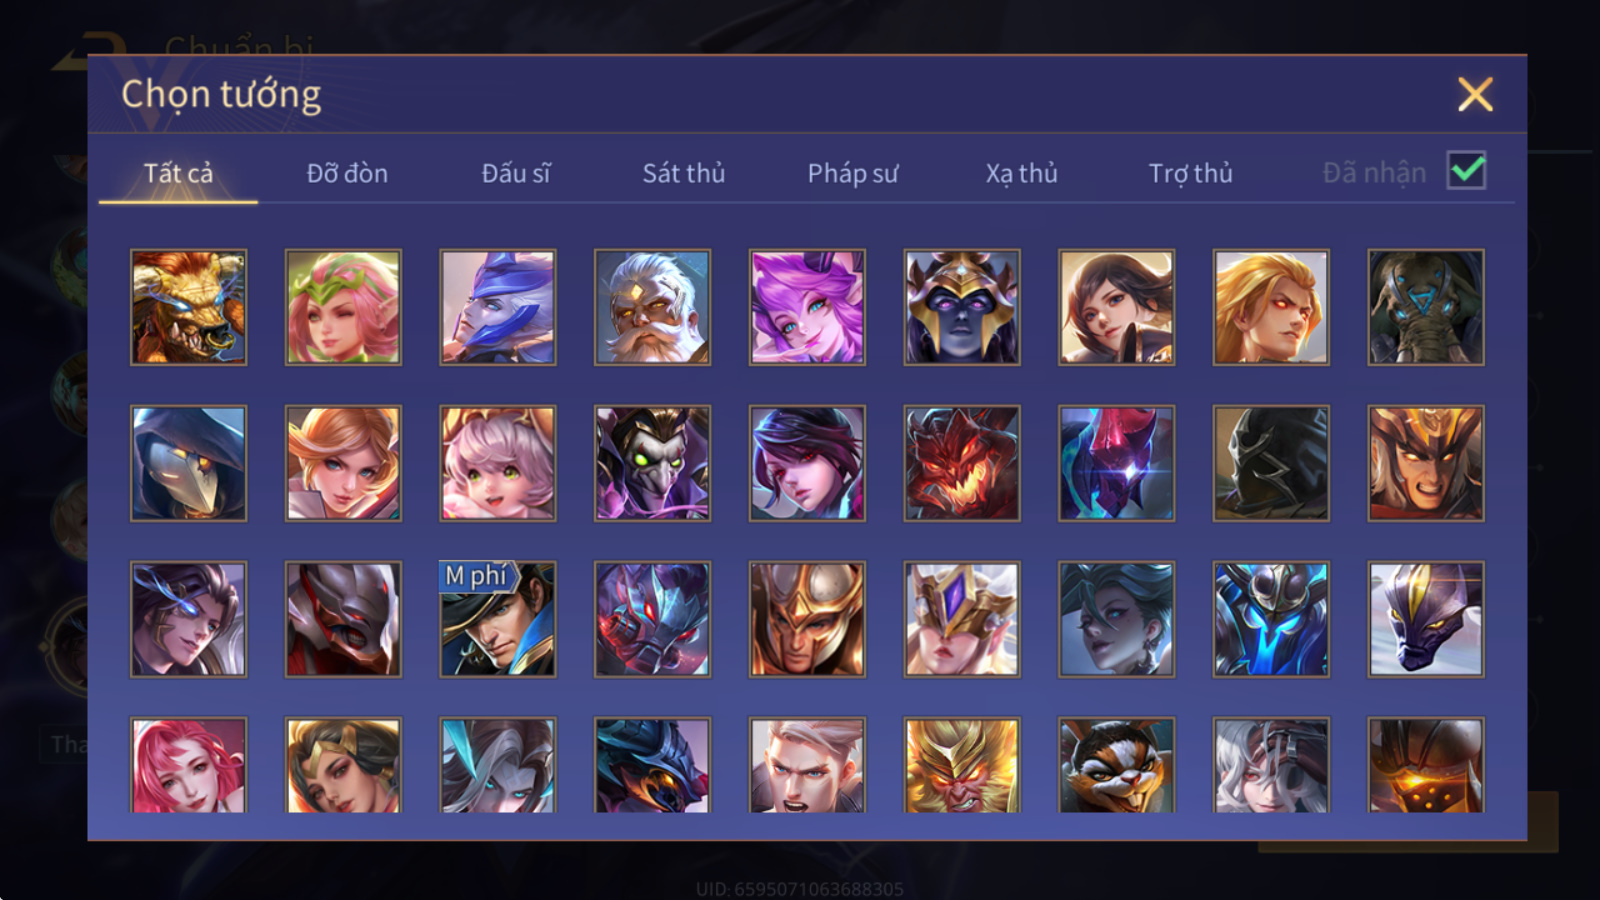
Task: Pick the golden monkey king hero portrait
Action: click(962, 765)
